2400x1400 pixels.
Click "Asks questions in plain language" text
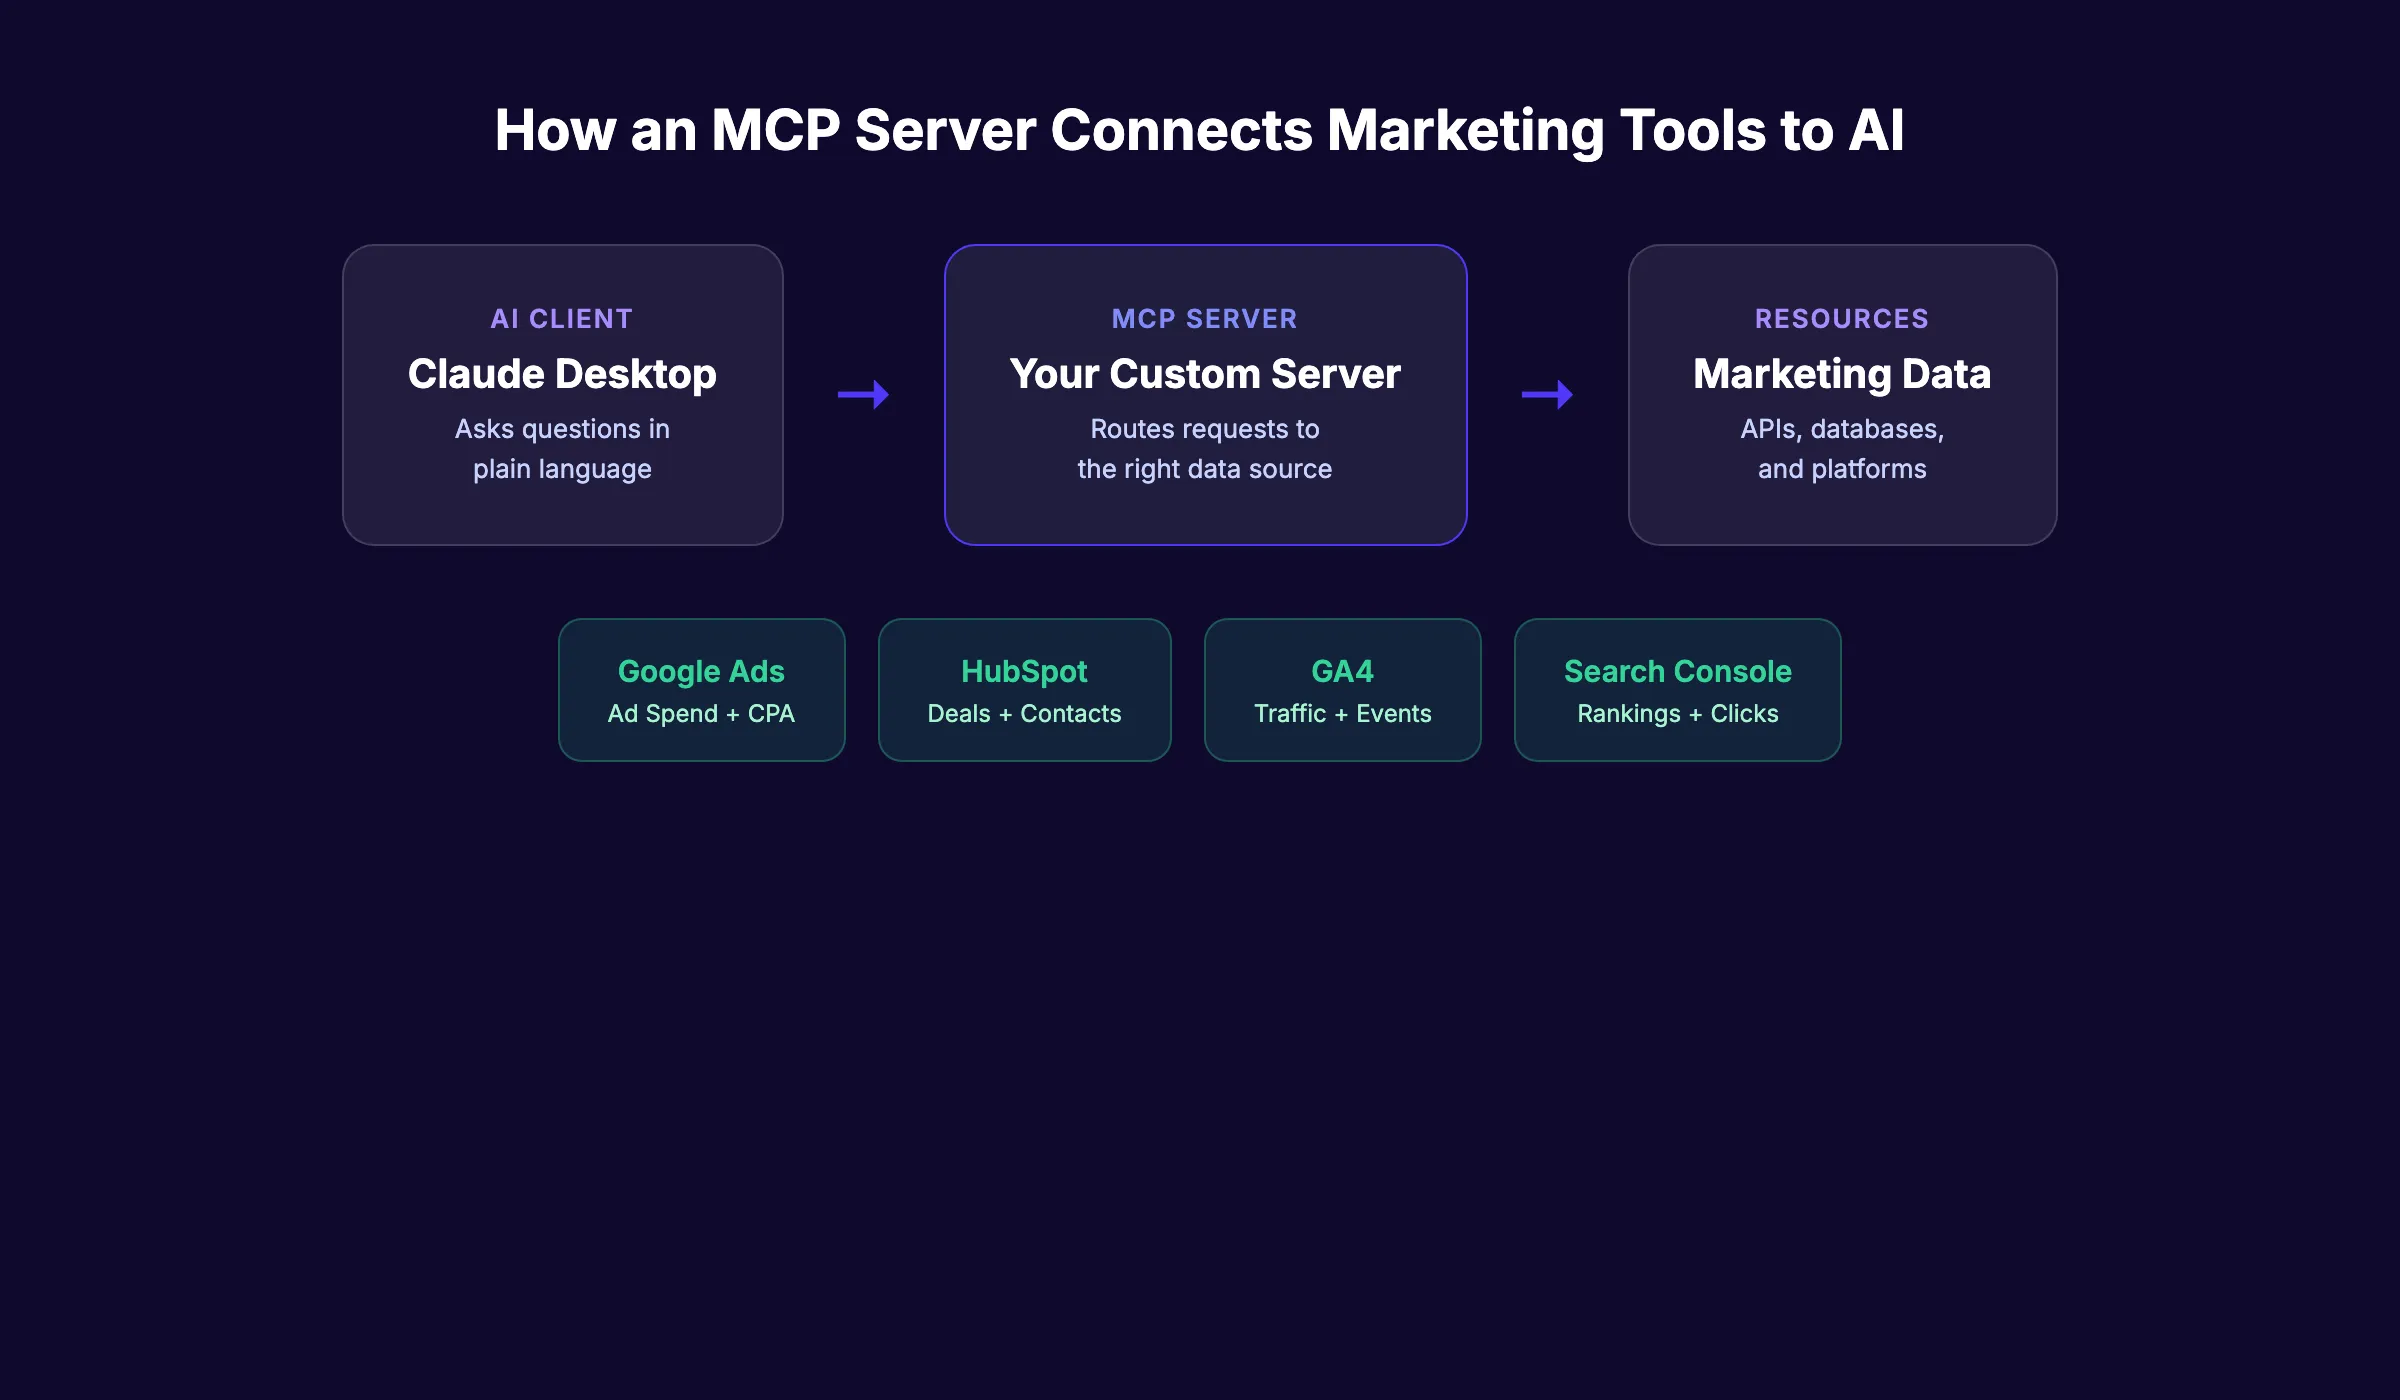point(562,449)
